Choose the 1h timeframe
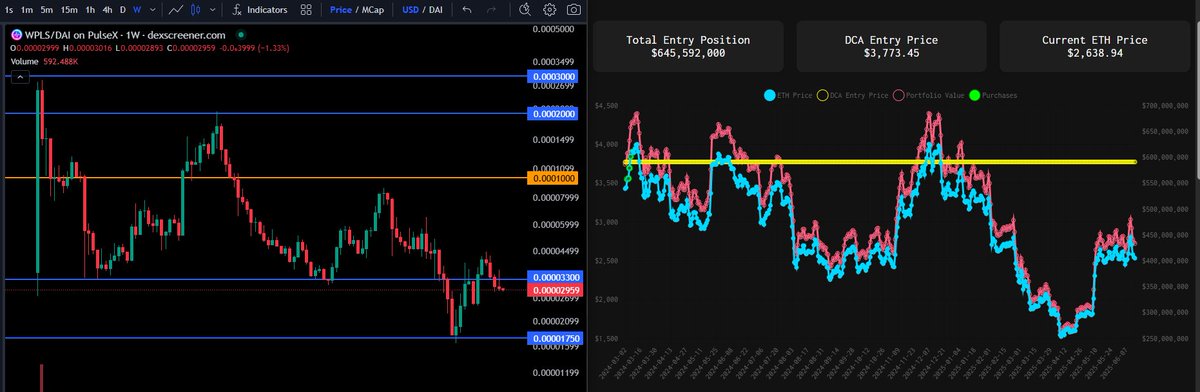1200x392 pixels. click(x=90, y=10)
